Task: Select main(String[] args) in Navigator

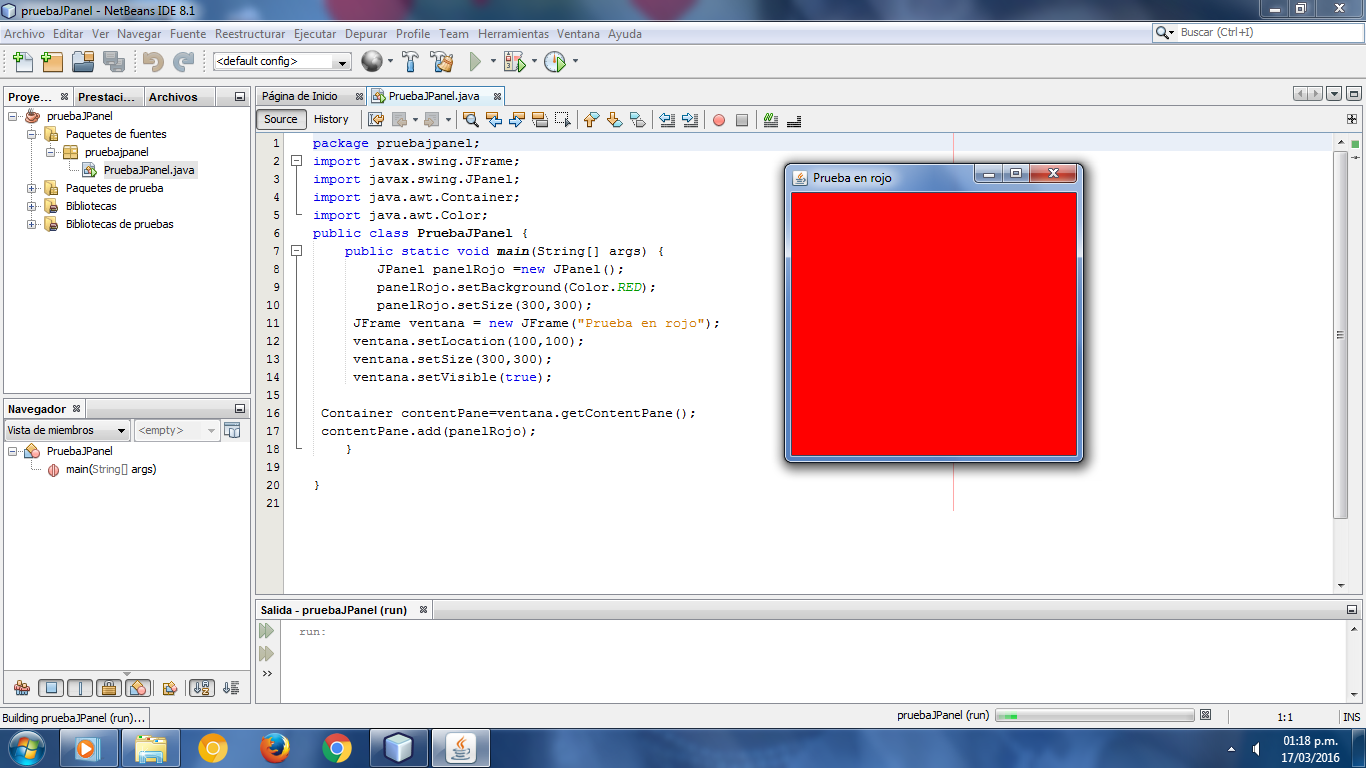Action: (111, 469)
